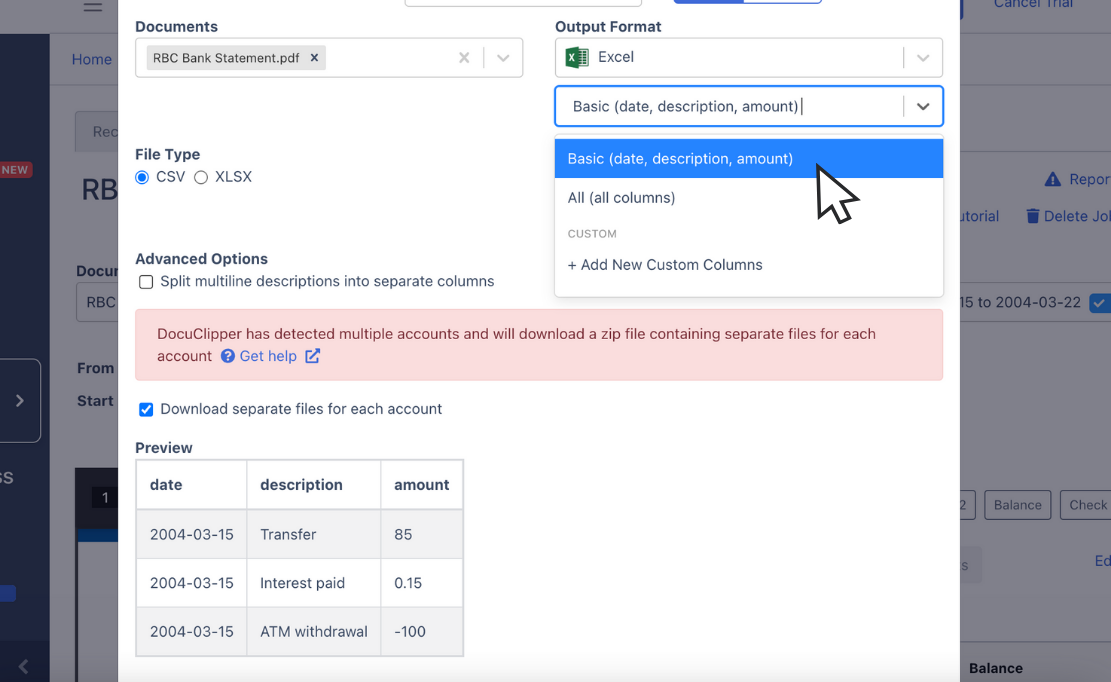
Task: Expand the sidebar with right chevron
Action: pos(20,401)
